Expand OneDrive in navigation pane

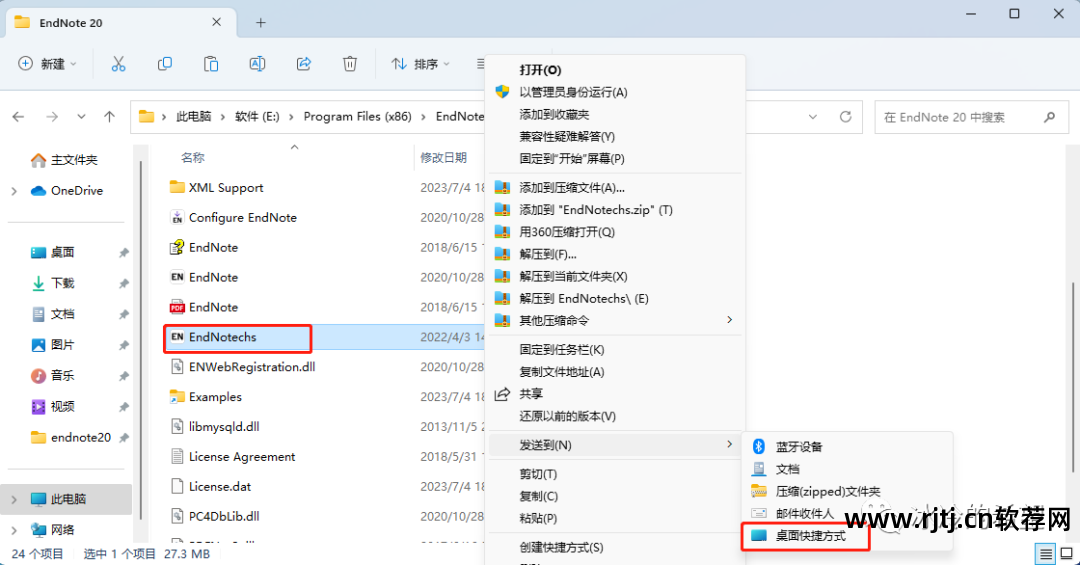click(x=14, y=191)
